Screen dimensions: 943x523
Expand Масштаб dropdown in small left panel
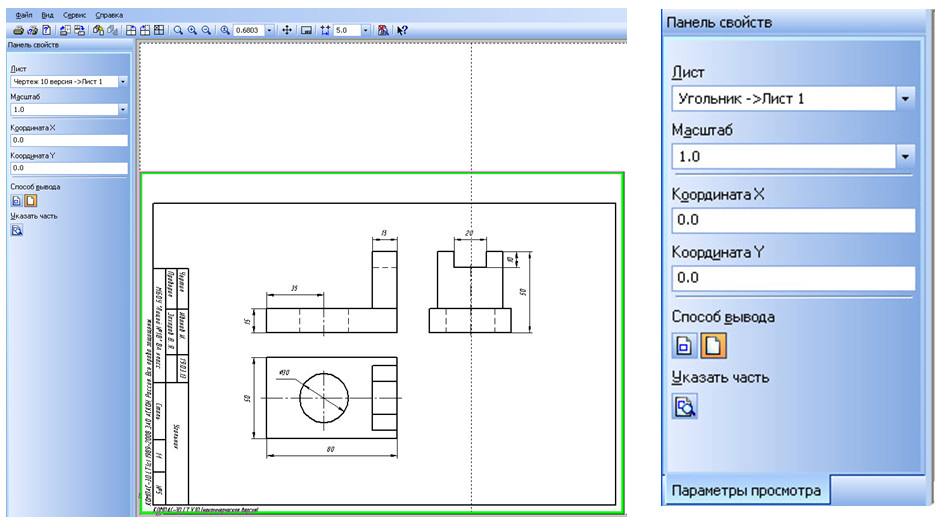(x=123, y=109)
